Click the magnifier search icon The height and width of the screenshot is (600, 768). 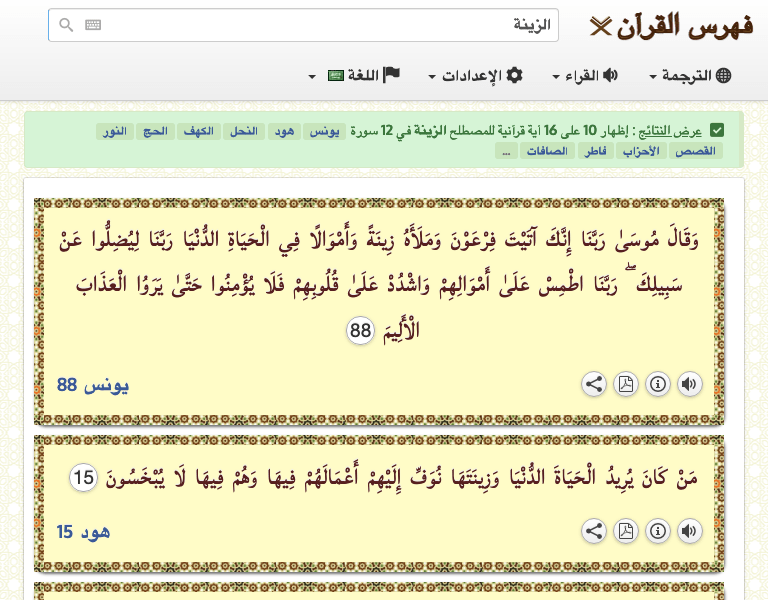66,25
